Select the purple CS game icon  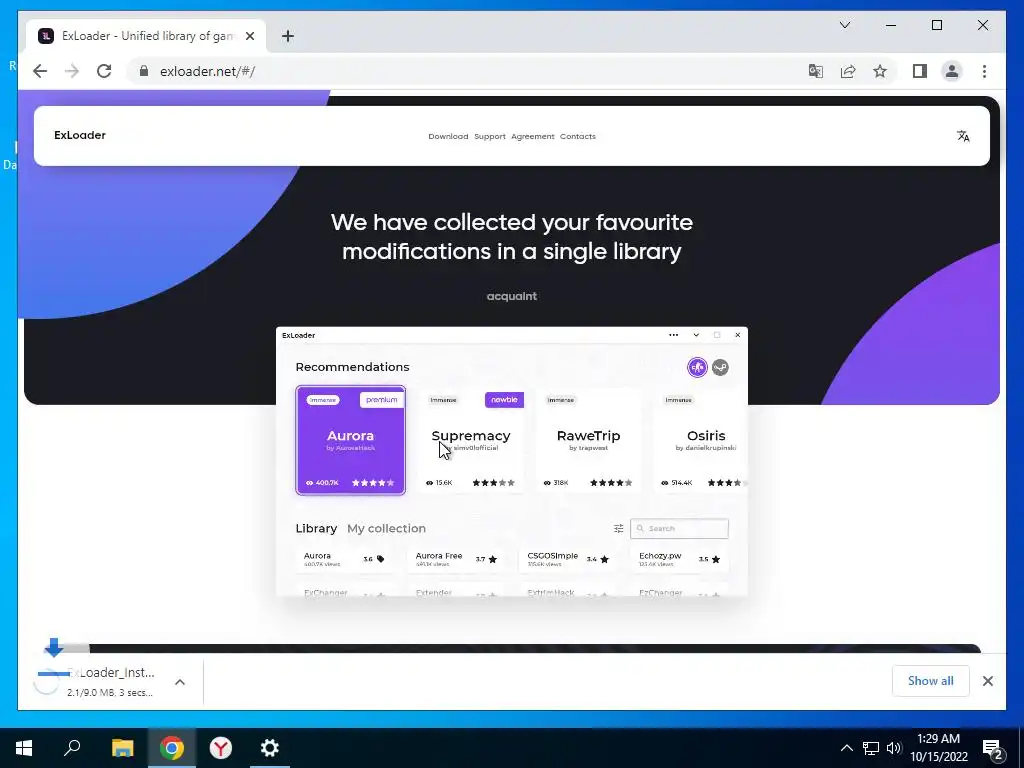click(x=697, y=367)
